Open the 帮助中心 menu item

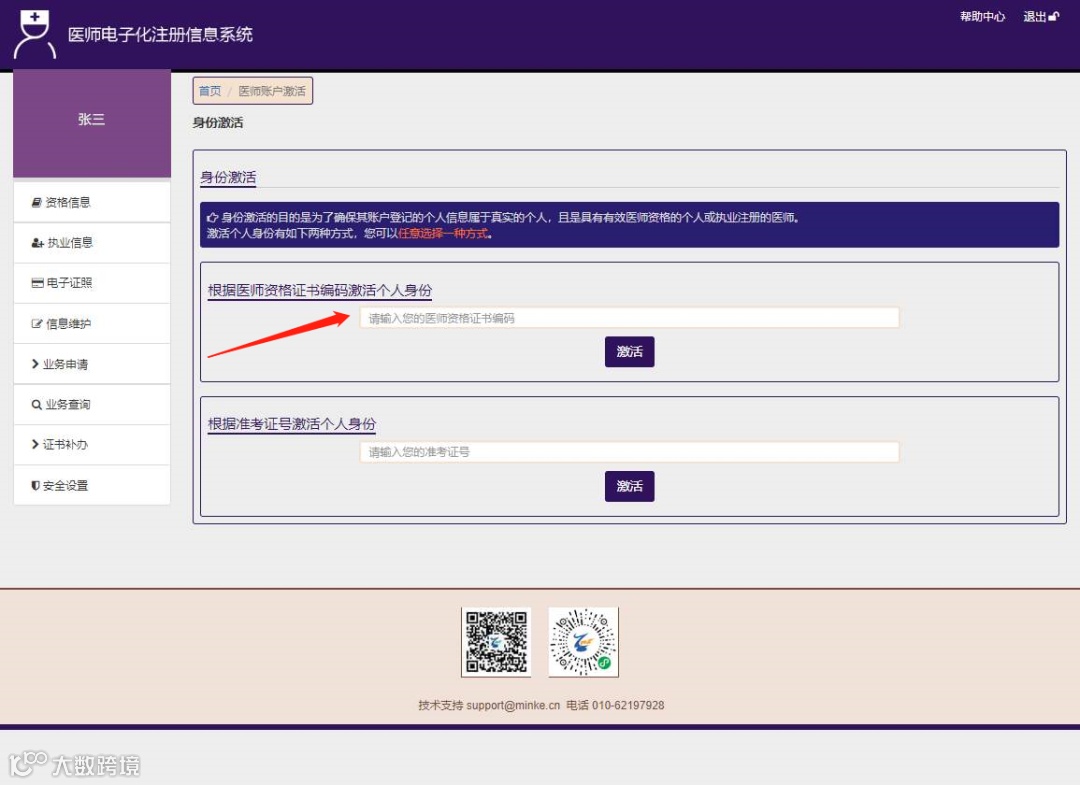tap(982, 16)
